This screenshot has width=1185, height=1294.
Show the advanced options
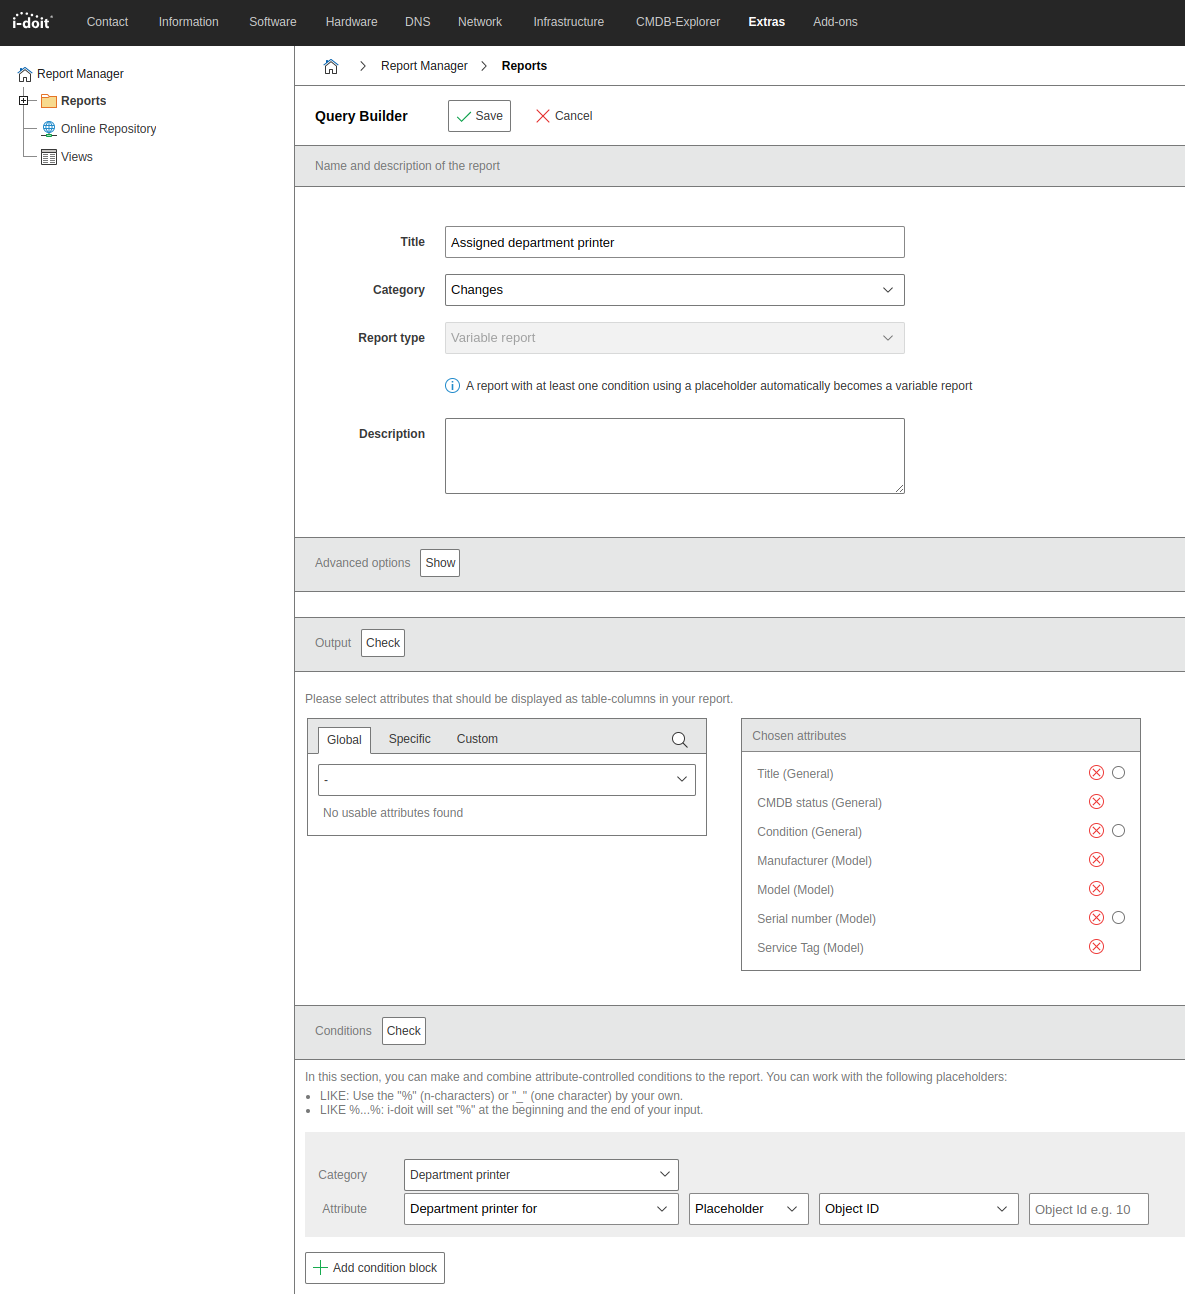440,563
